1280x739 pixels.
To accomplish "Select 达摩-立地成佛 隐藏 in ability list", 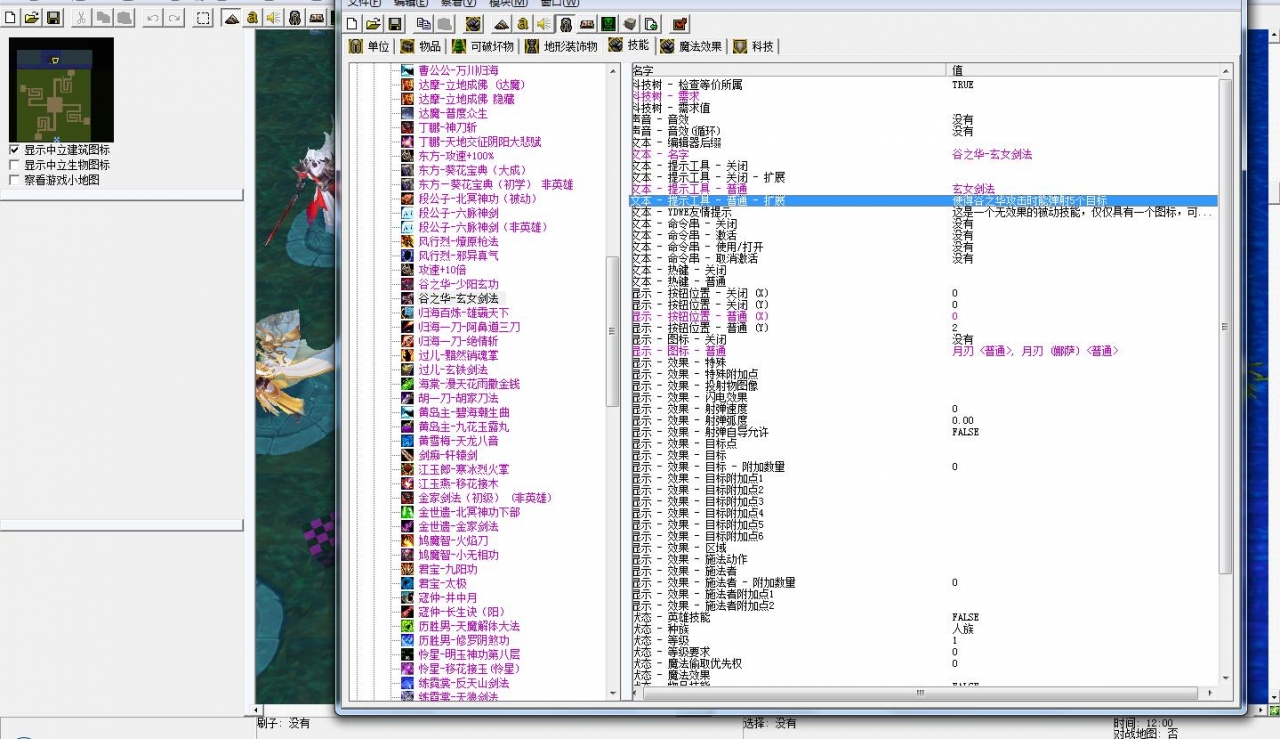I will [466, 99].
